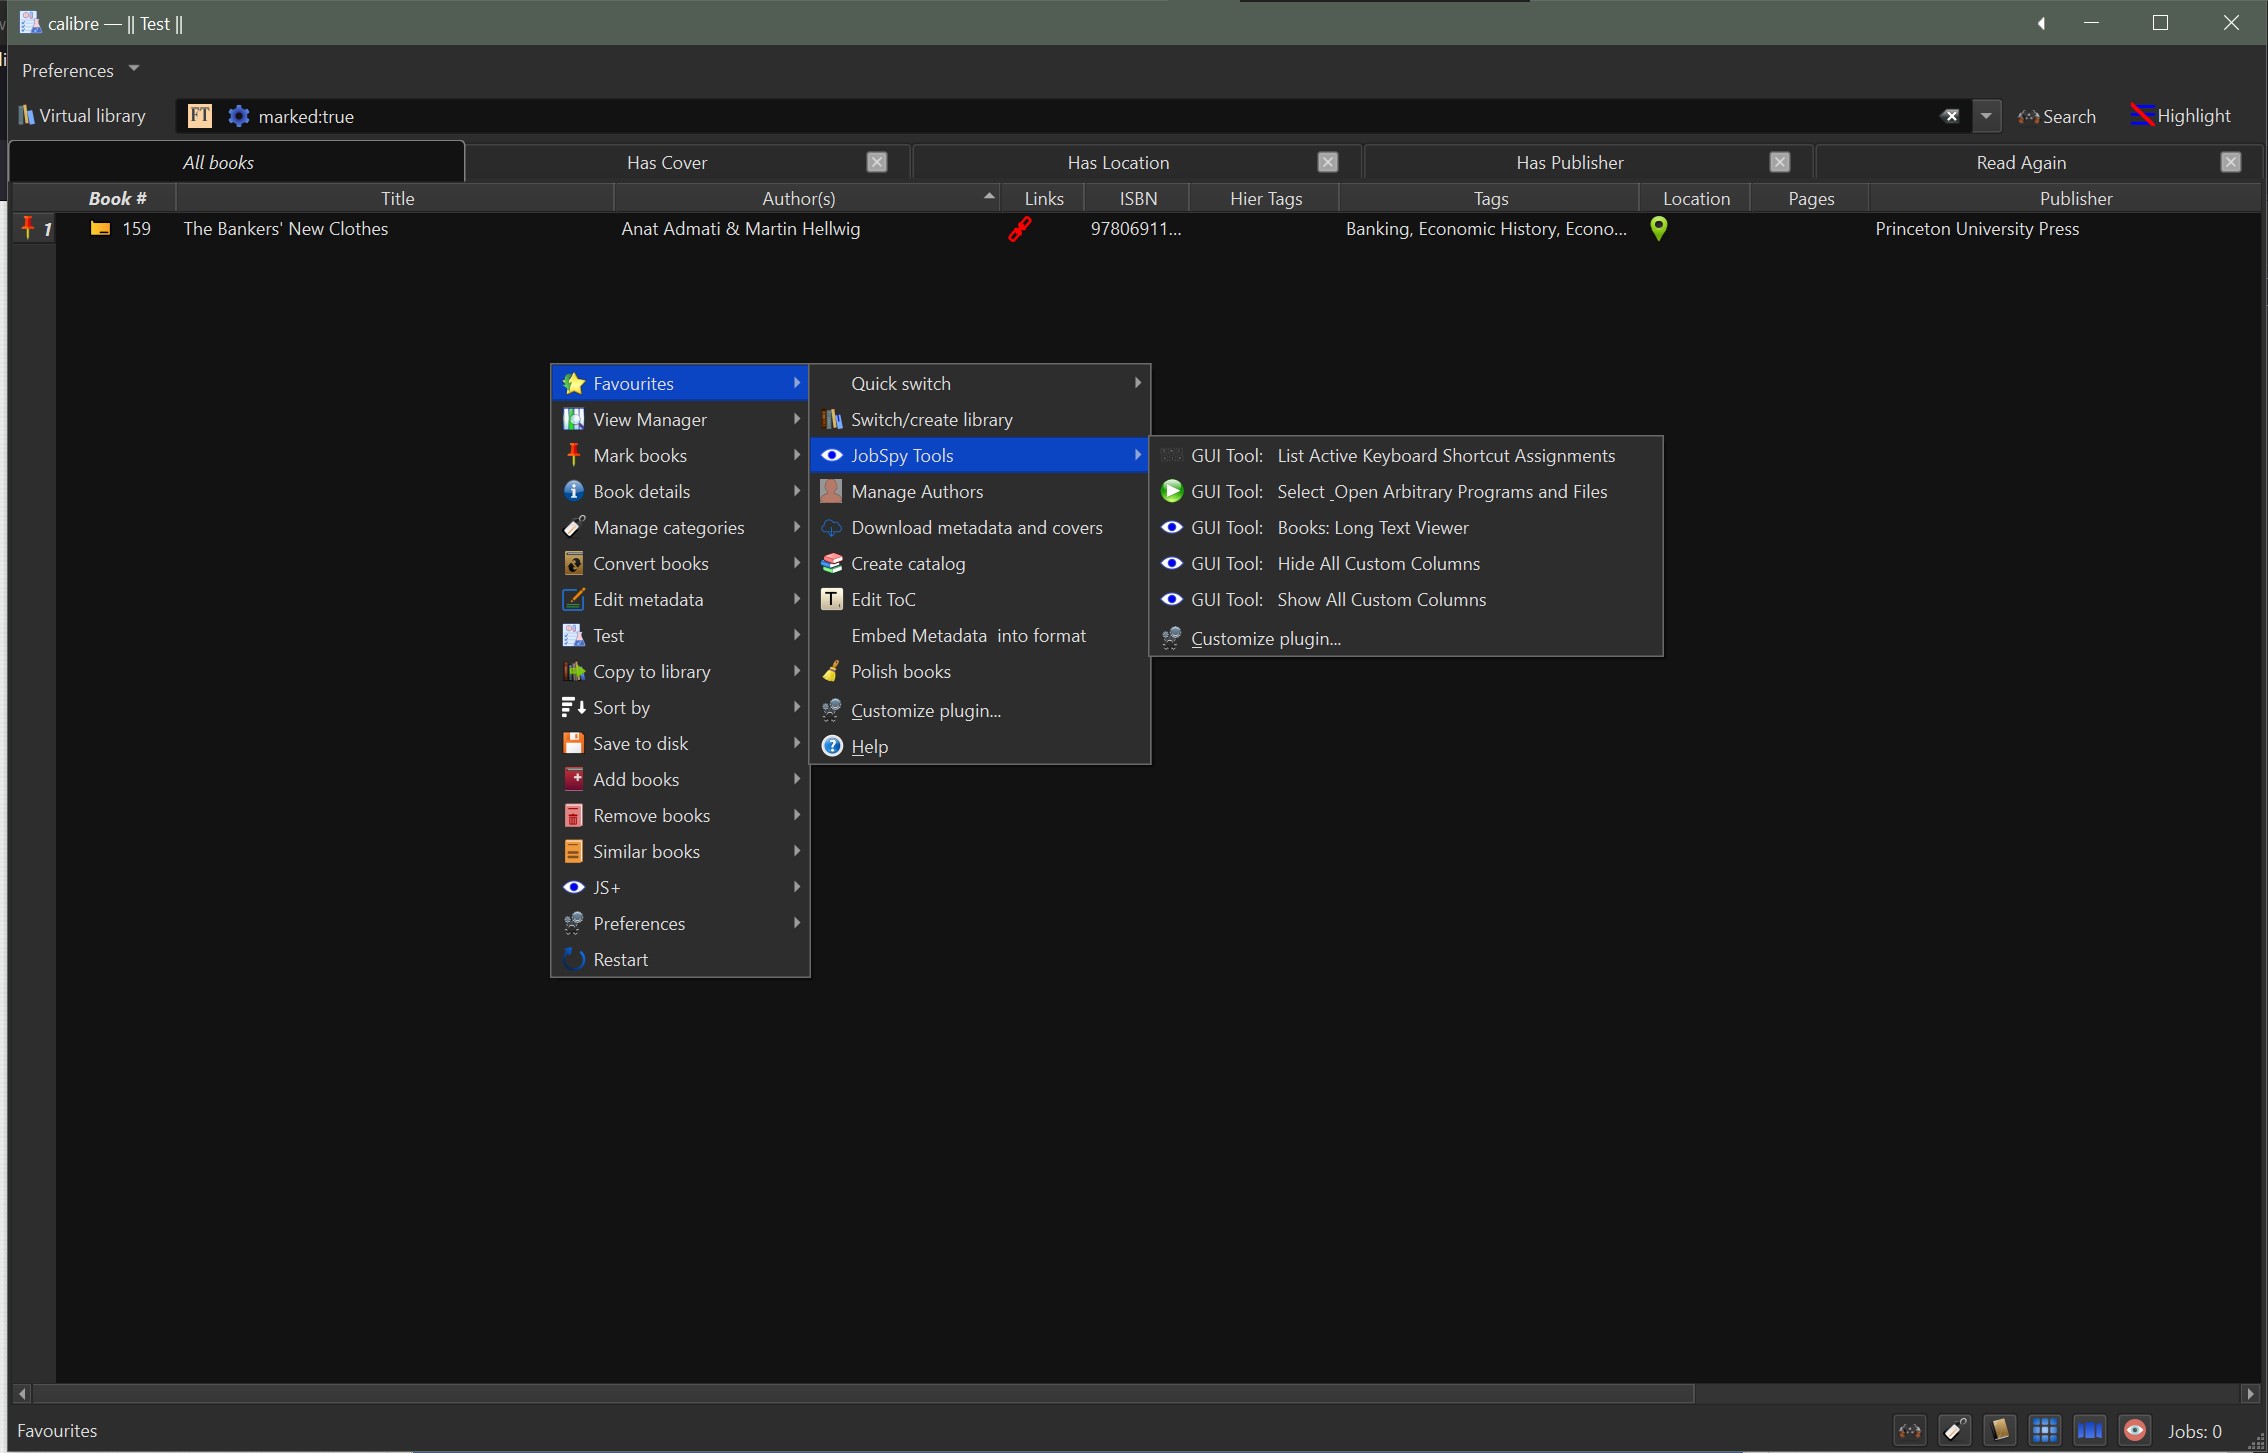Toggle the Cover browser button in the status bar
The width and height of the screenshot is (2268, 1453).
click(x=2090, y=1431)
